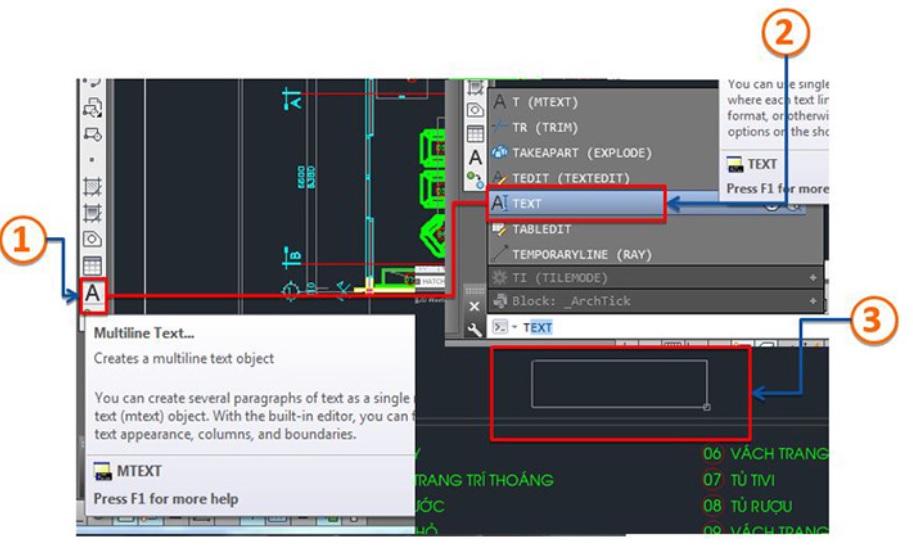The height and width of the screenshot is (554, 913).
Task: Select the Gradient tool in left toolbar
Action: tap(92, 213)
